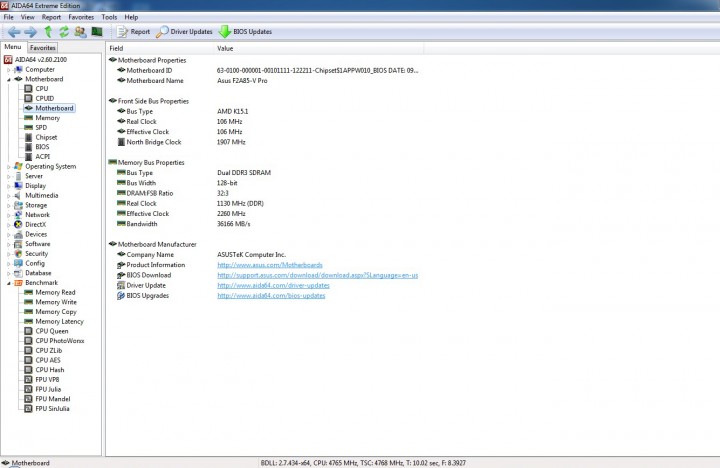Open the File menu
720x468 pixels.
[x=8, y=17]
